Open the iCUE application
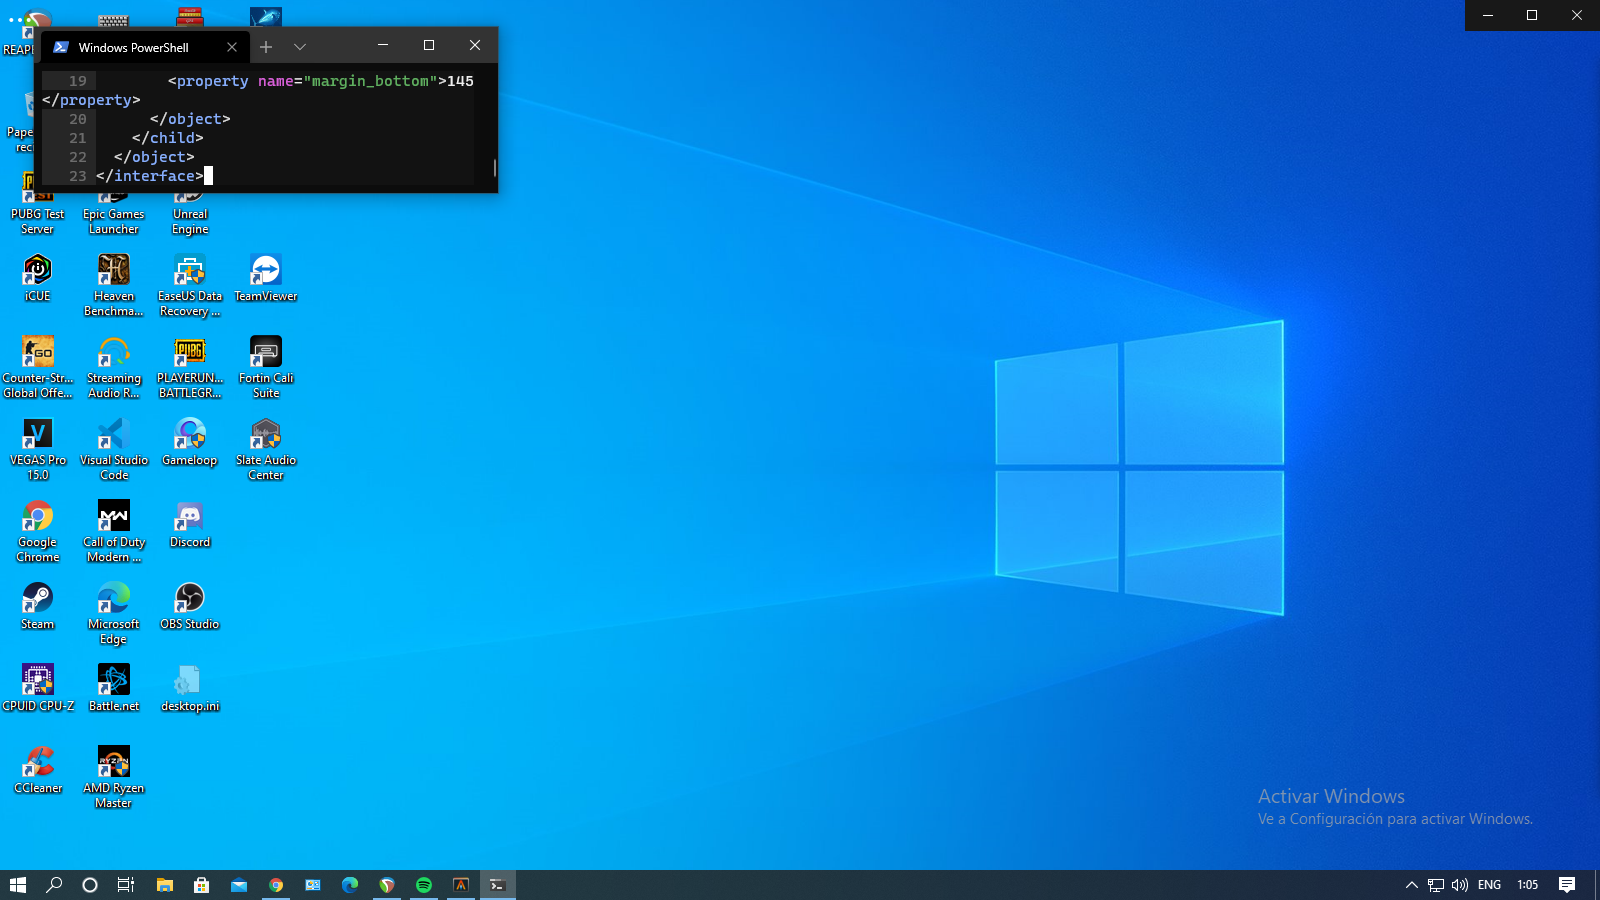 click(x=37, y=269)
